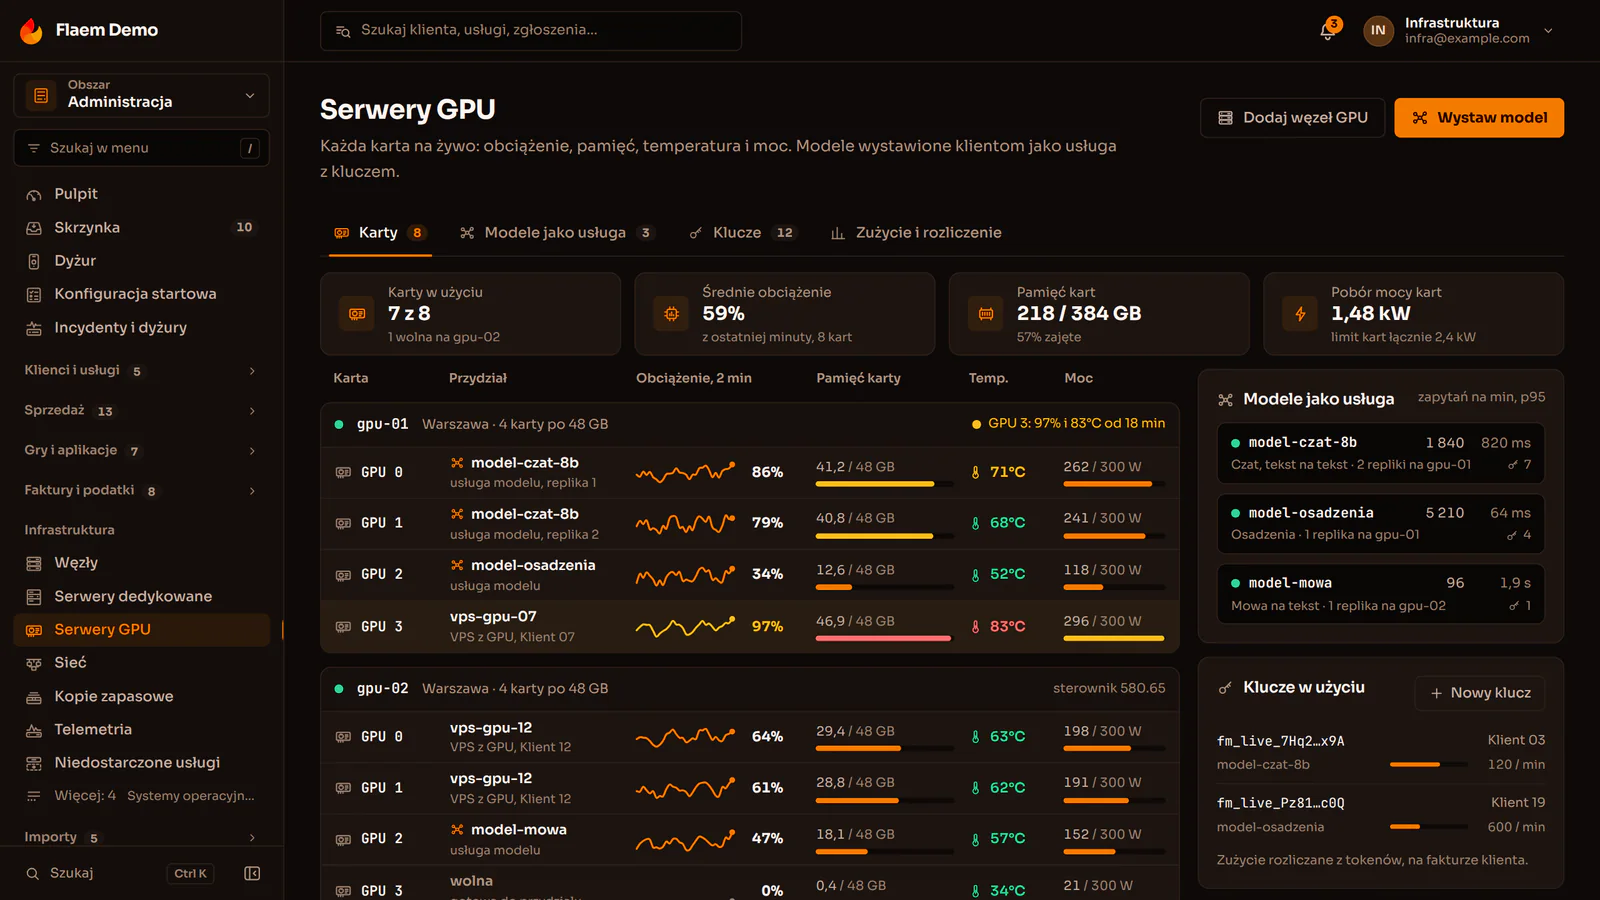Image resolution: width=1600 pixels, height=900 pixels.
Task: Click the Telemetria icon
Action: click(x=34, y=730)
